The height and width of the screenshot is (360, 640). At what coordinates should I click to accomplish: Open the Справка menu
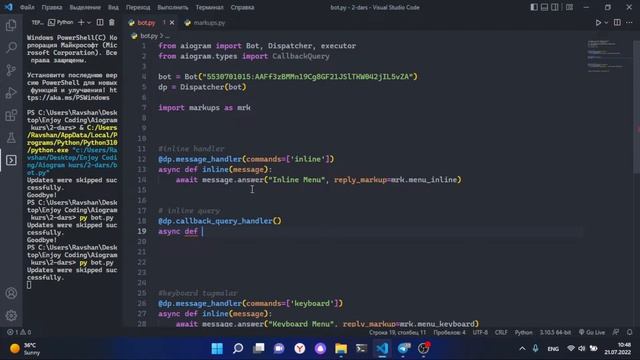(x=242, y=7)
